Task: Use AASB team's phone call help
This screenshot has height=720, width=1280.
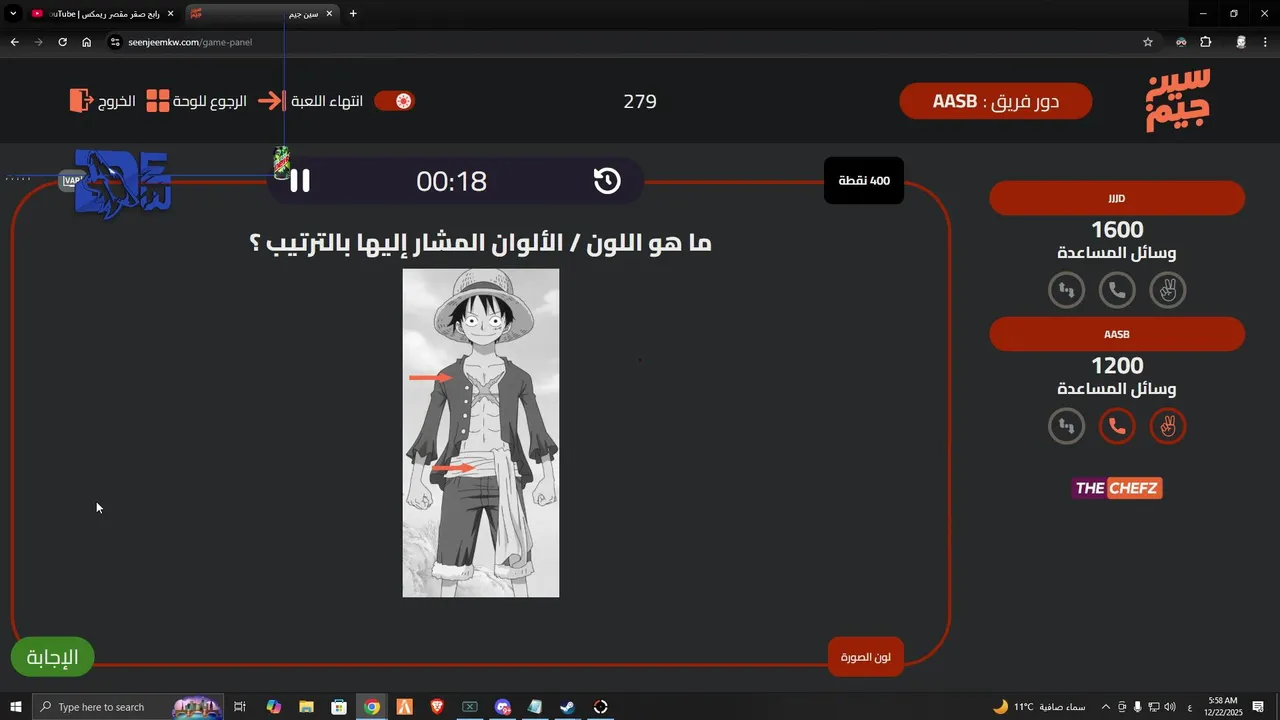Action: (x=1117, y=427)
